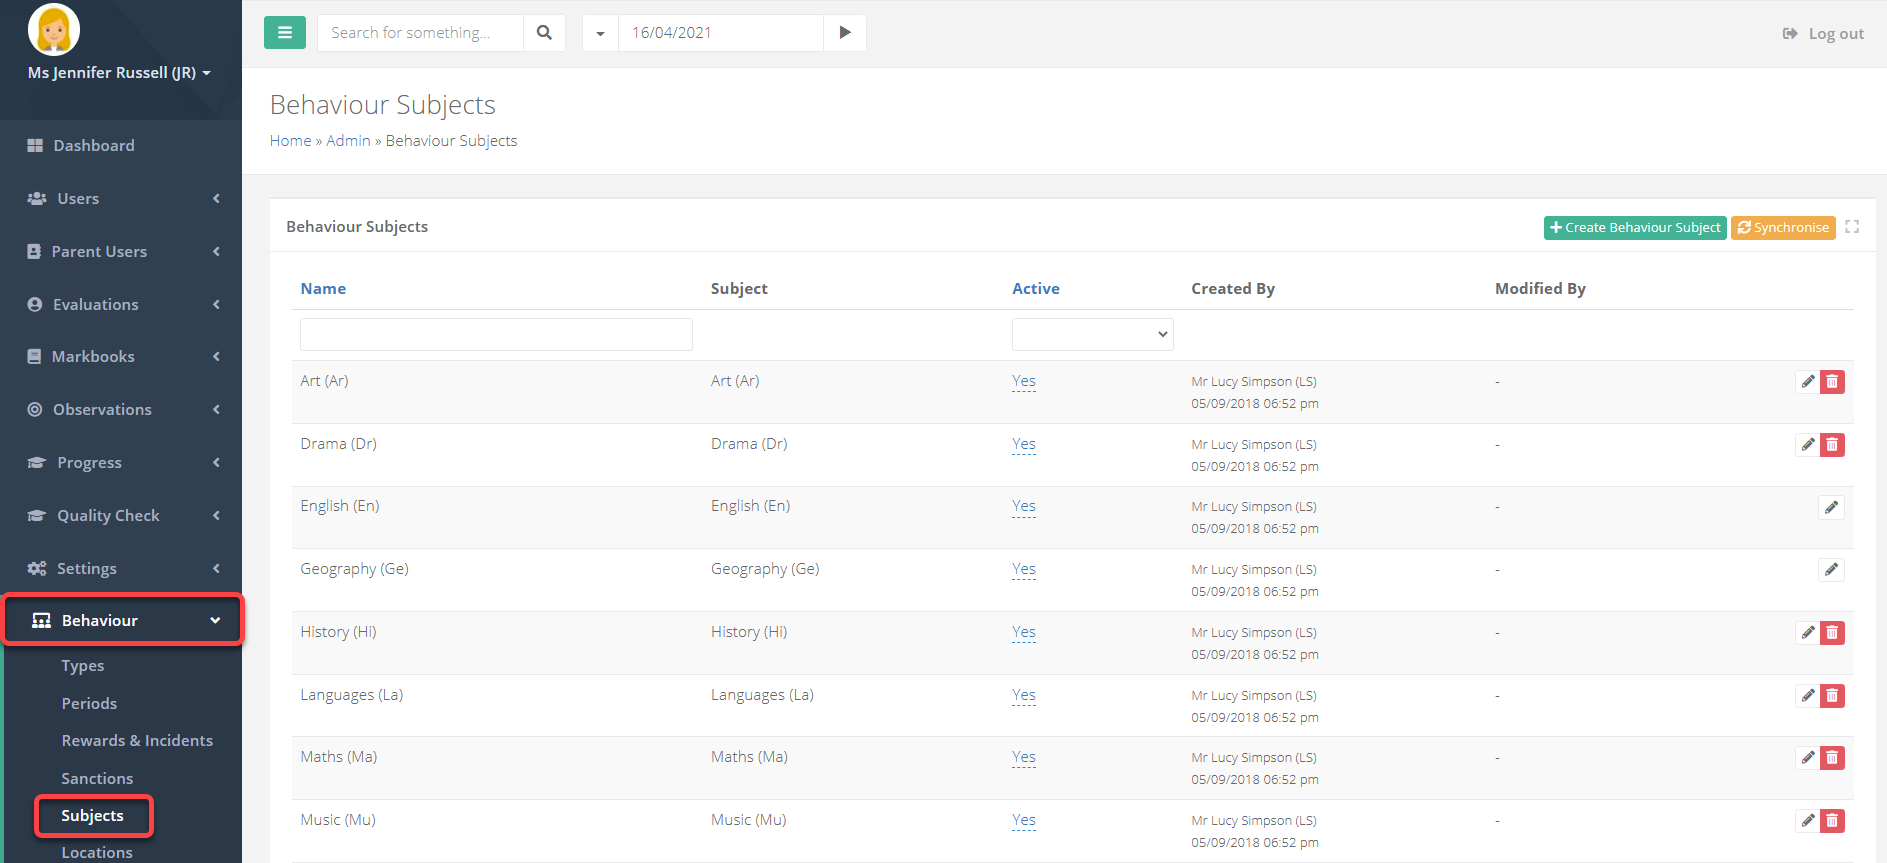Toggle Active Yes for Drama (Dr)

[1024, 444]
